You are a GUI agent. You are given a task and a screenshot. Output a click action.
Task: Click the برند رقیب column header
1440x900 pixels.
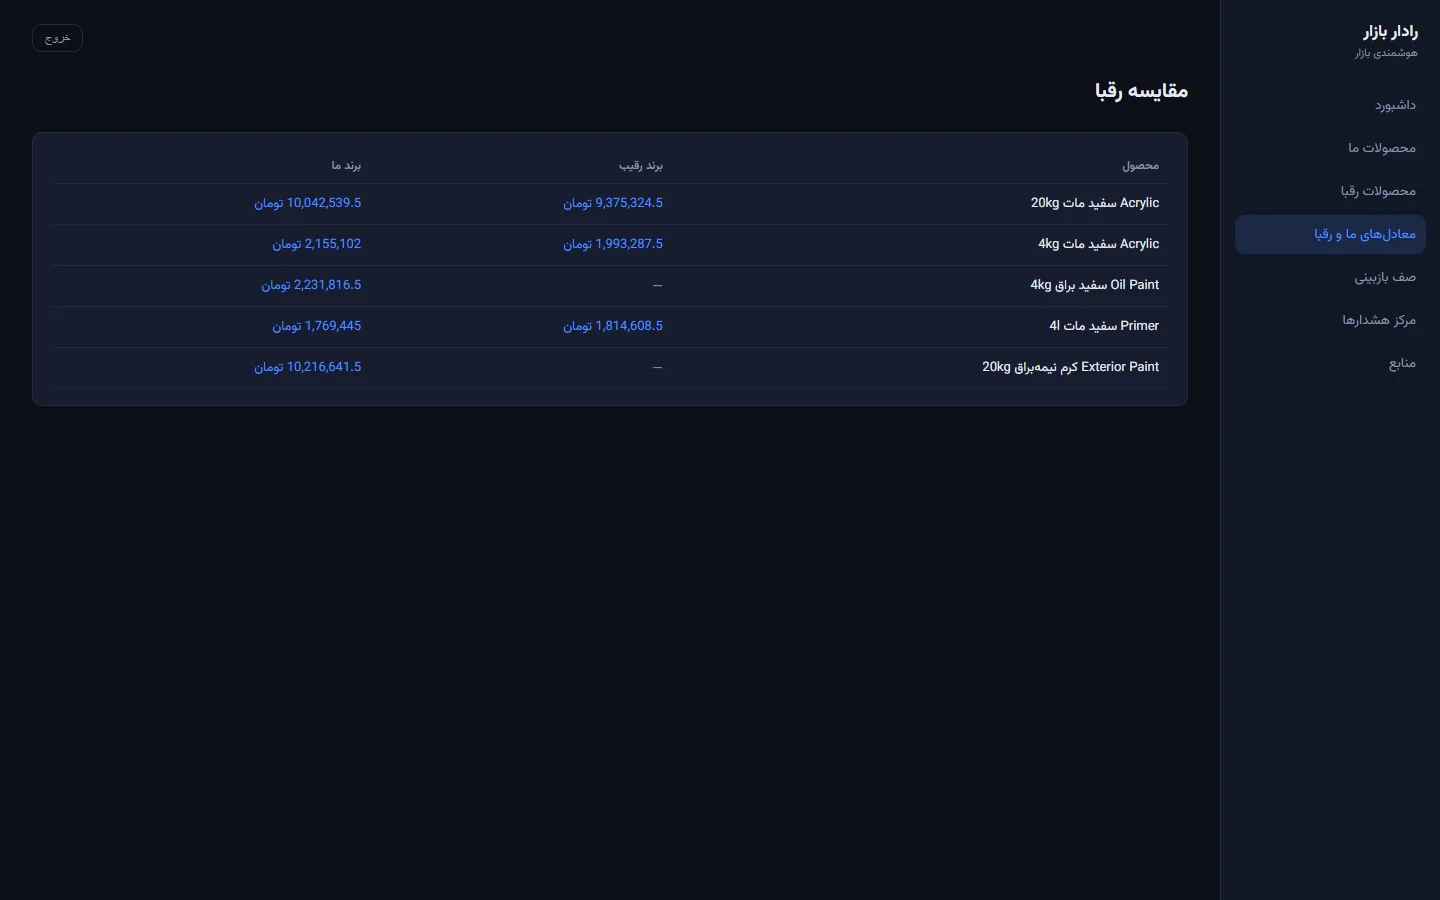coord(641,165)
